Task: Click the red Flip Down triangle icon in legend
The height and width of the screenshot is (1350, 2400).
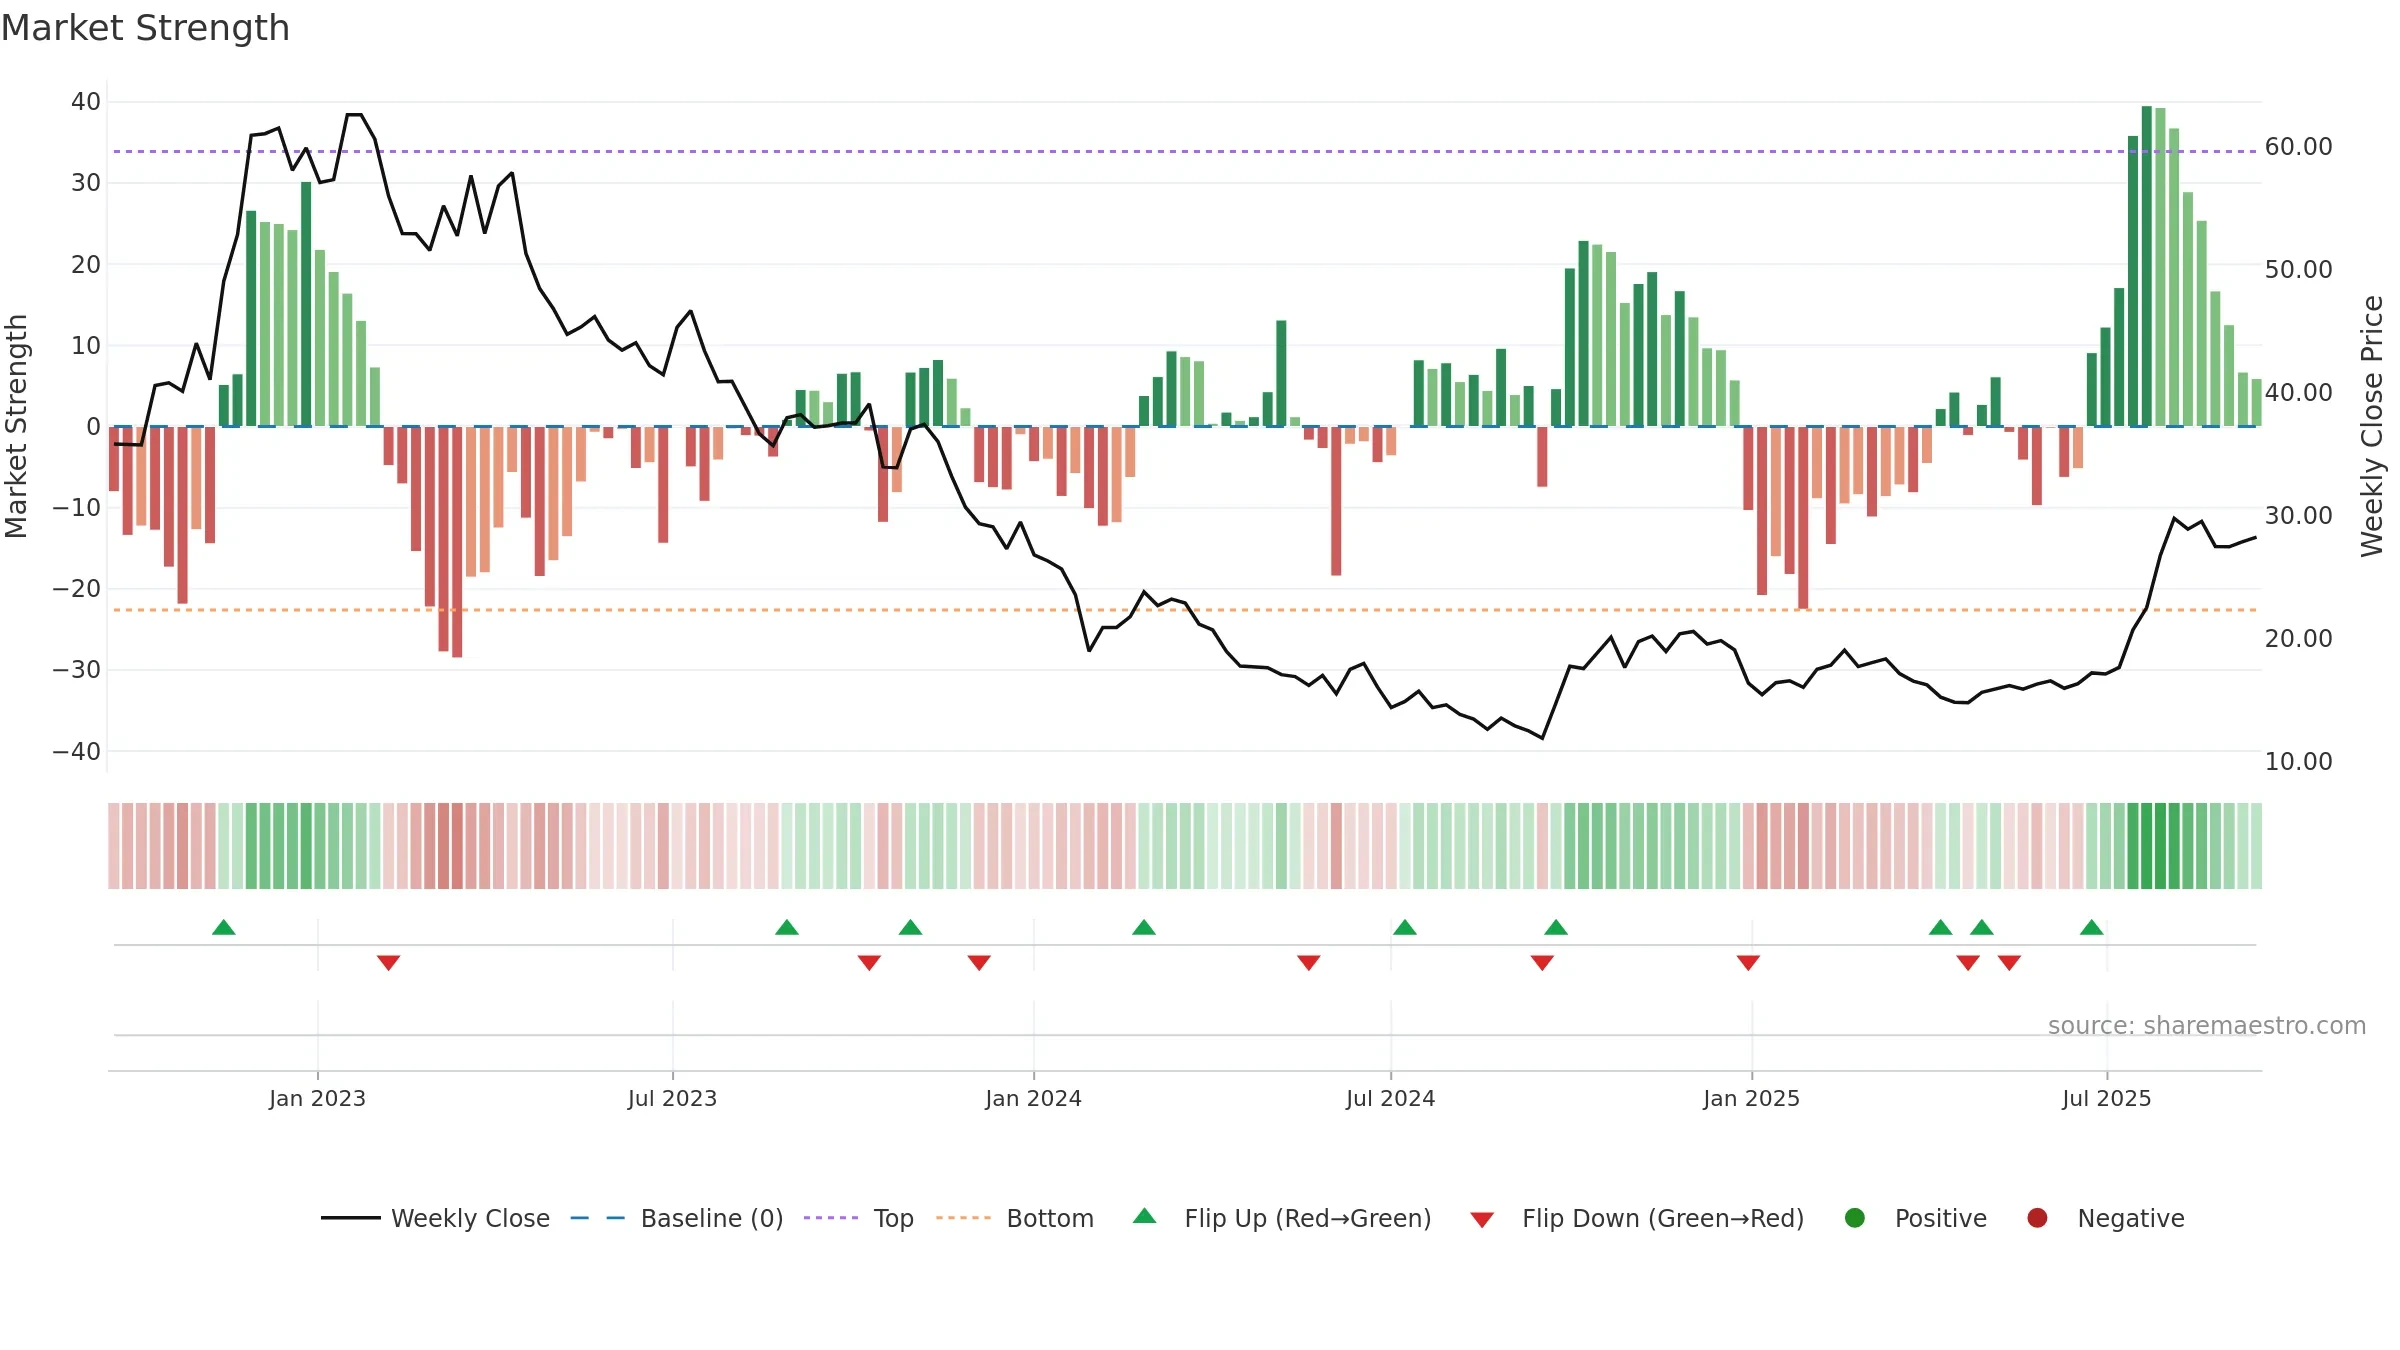Action: click(1482, 1220)
